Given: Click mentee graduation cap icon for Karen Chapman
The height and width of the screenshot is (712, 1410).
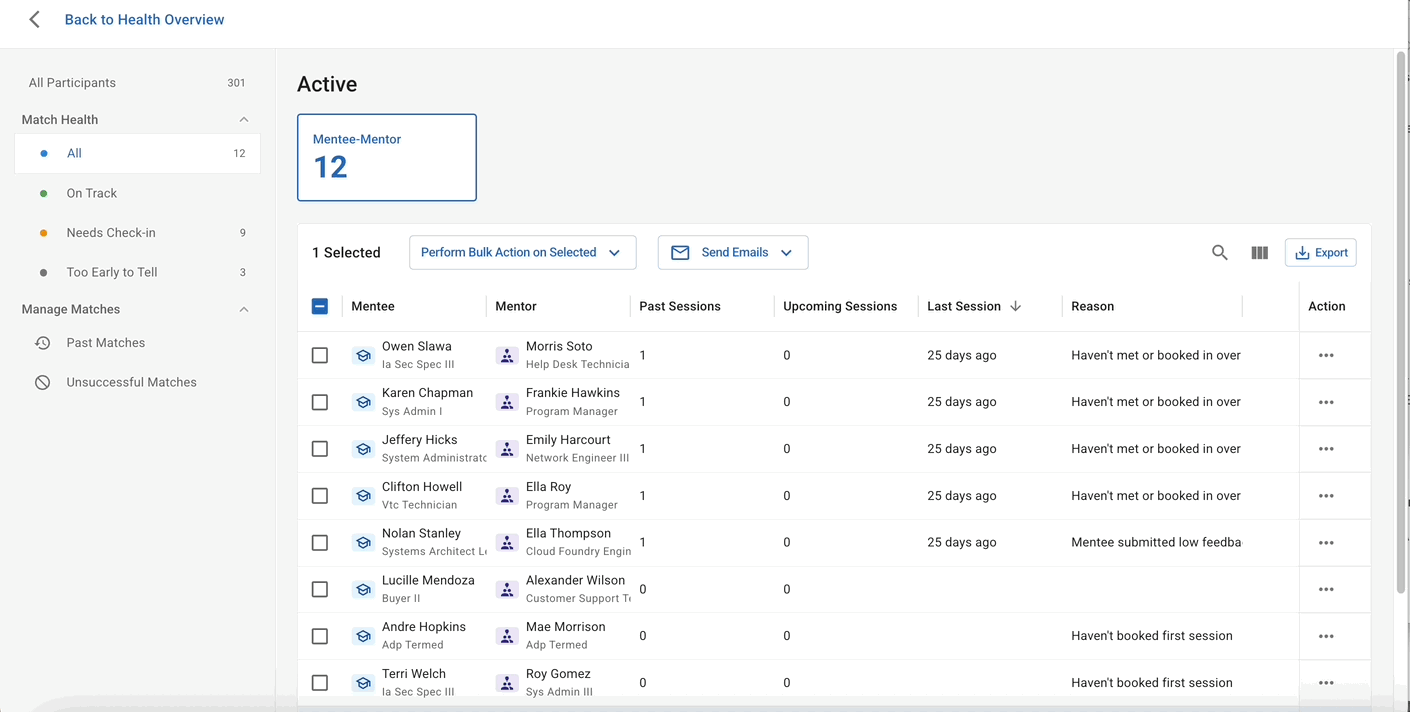Looking at the screenshot, I should (x=363, y=402).
